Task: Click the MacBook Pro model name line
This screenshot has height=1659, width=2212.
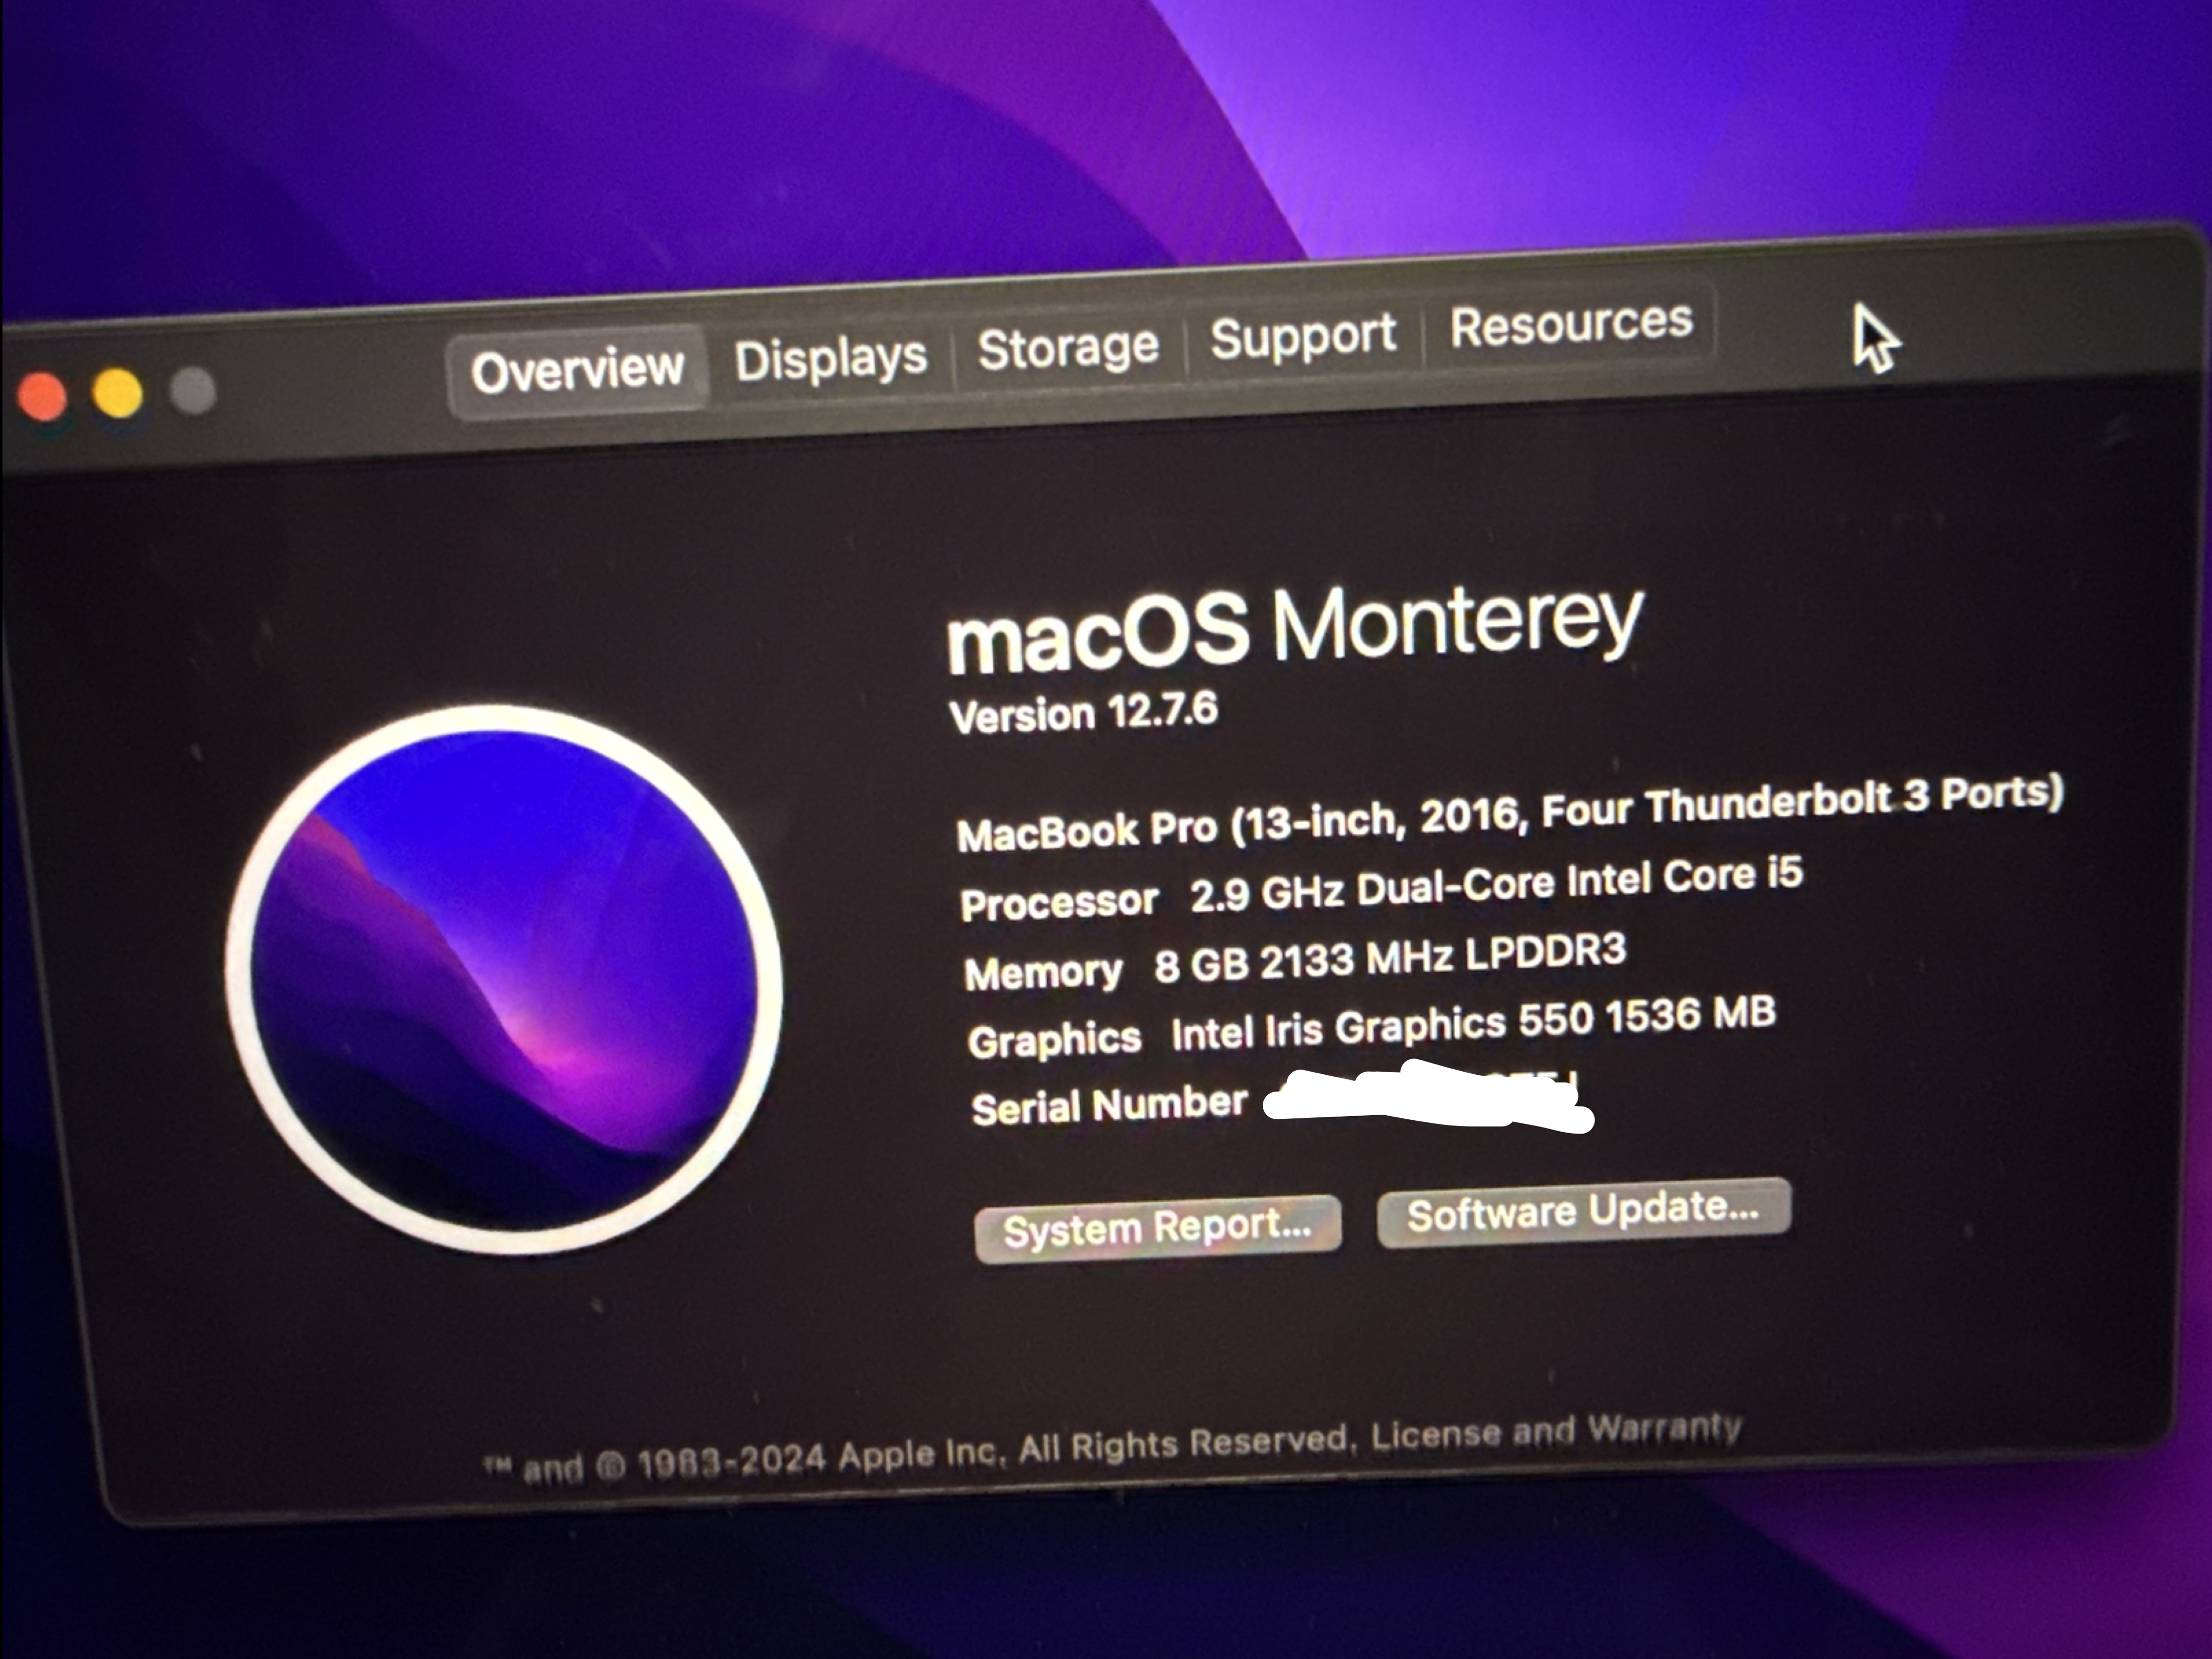Action: (1509, 812)
